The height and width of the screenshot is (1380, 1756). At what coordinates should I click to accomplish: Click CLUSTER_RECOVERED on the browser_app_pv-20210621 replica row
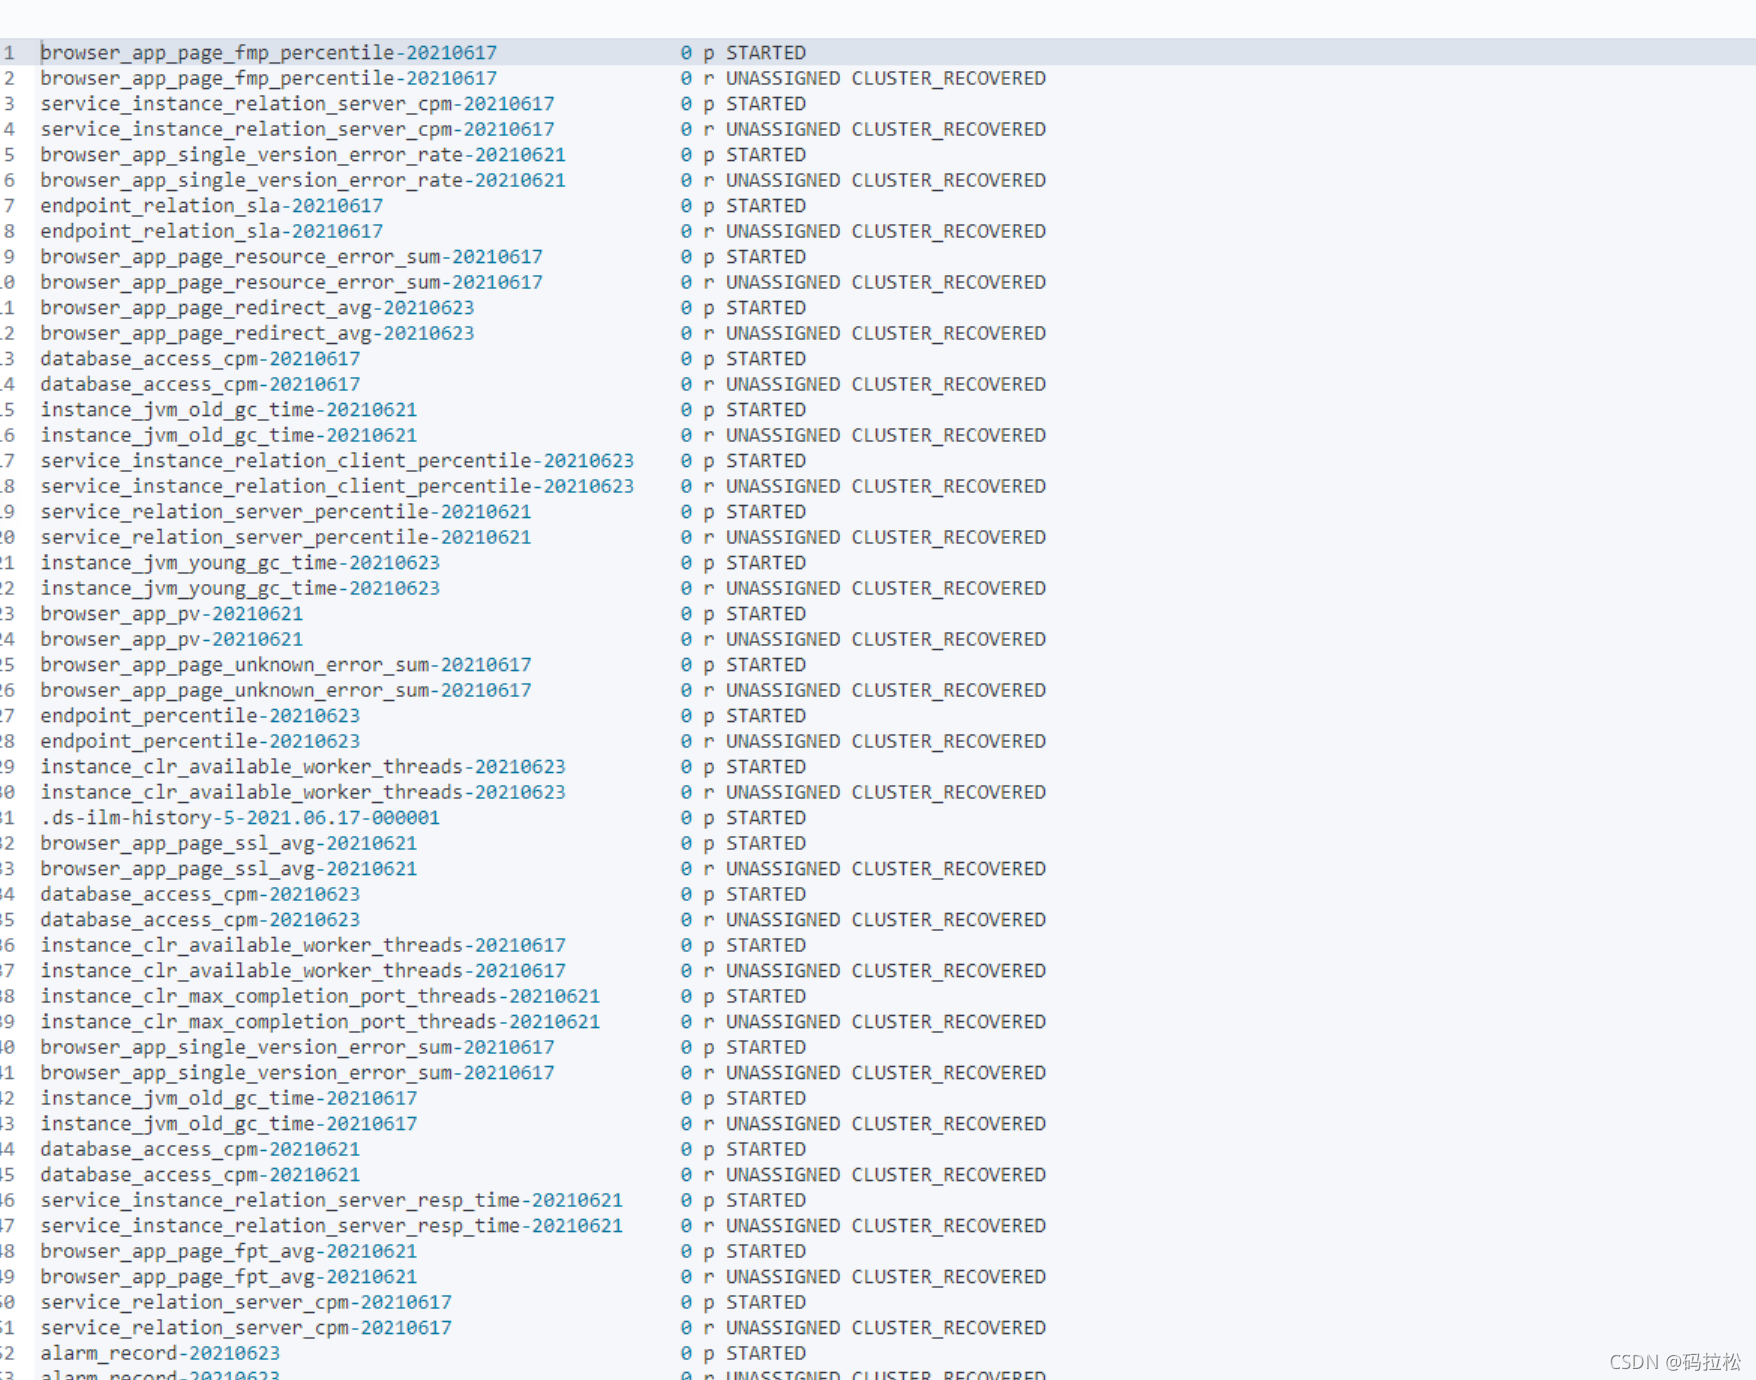tap(949, 639)
